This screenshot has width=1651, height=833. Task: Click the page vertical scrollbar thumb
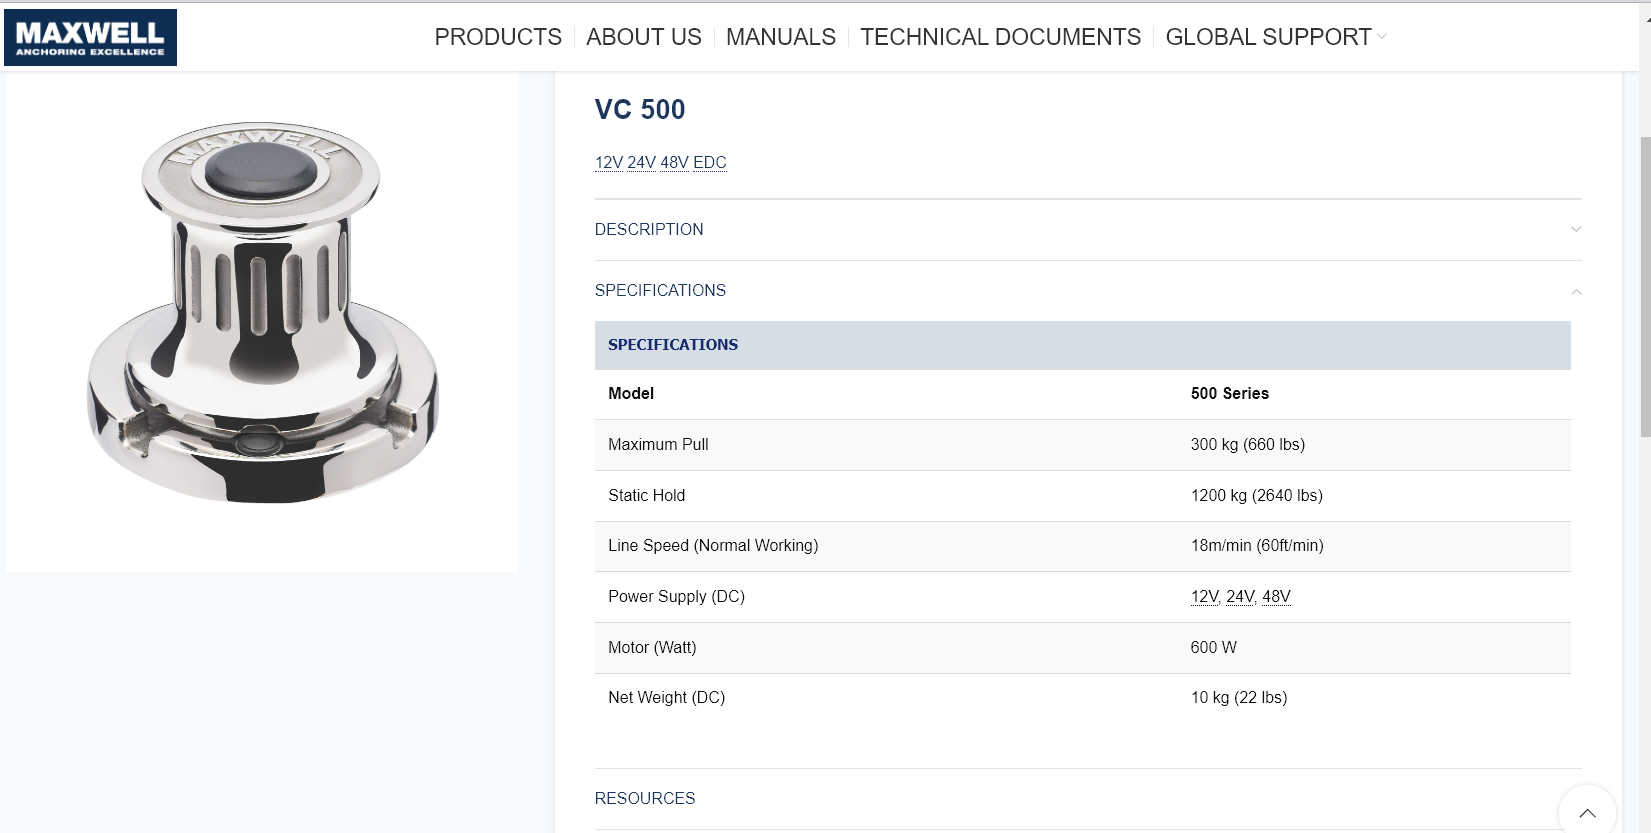point(1645,285)
